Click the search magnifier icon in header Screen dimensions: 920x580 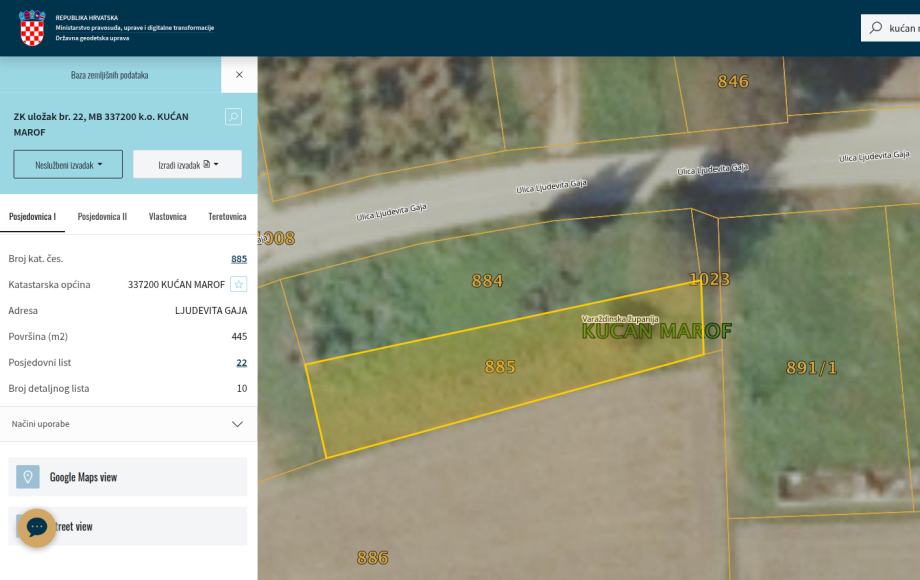(875, 28)
